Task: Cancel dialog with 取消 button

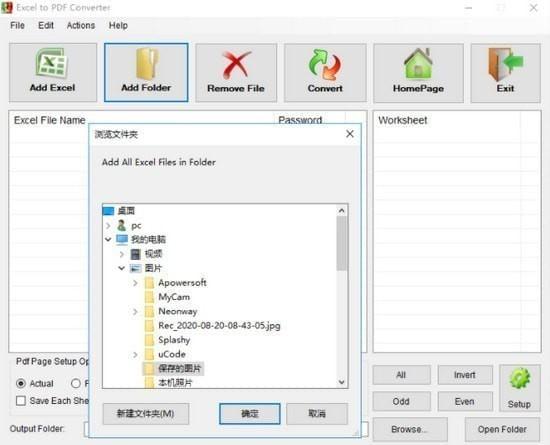Action: pyautogui.click(x=317, y=414)
